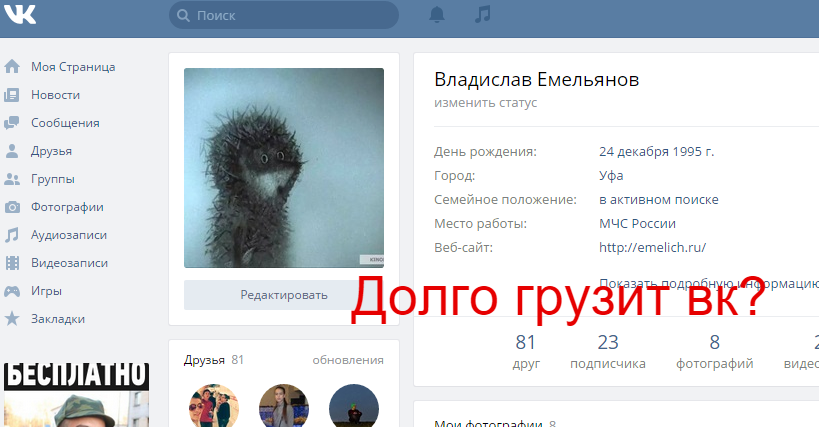Click the gamepad icon beside Игры
This screenshot has height=427, width=819.
coord(12,291)
